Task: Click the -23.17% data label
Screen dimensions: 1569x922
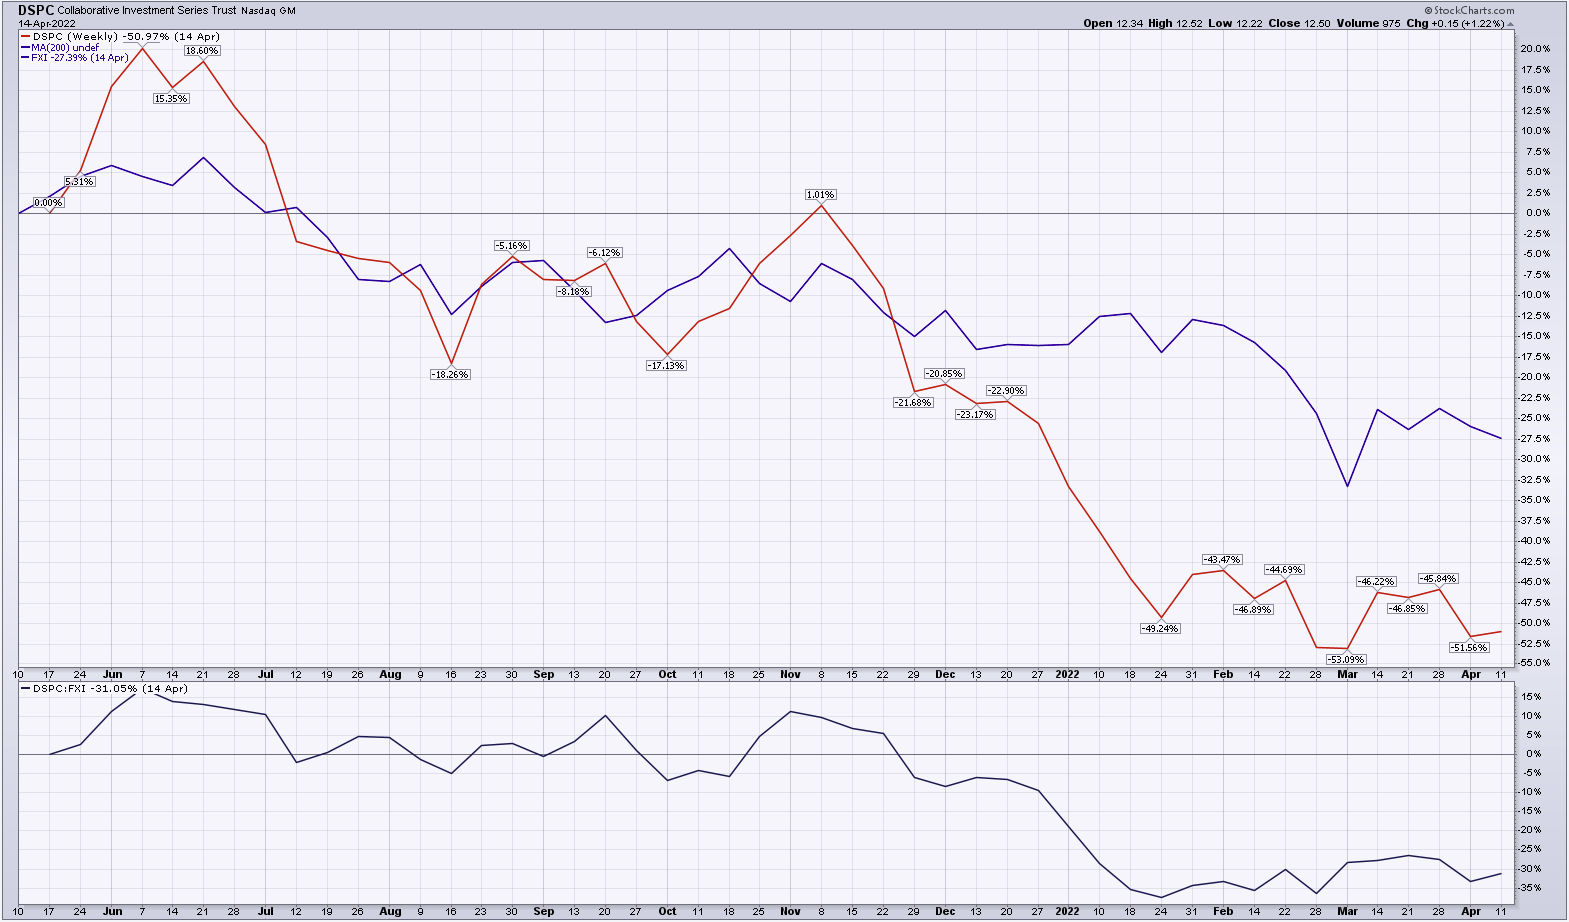Action: coord(975,414)
